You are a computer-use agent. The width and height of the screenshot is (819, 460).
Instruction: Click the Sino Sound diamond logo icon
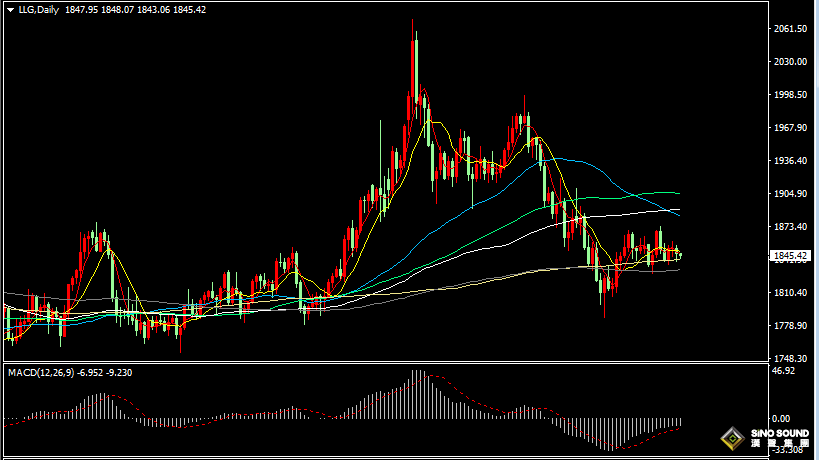(733, 439)
